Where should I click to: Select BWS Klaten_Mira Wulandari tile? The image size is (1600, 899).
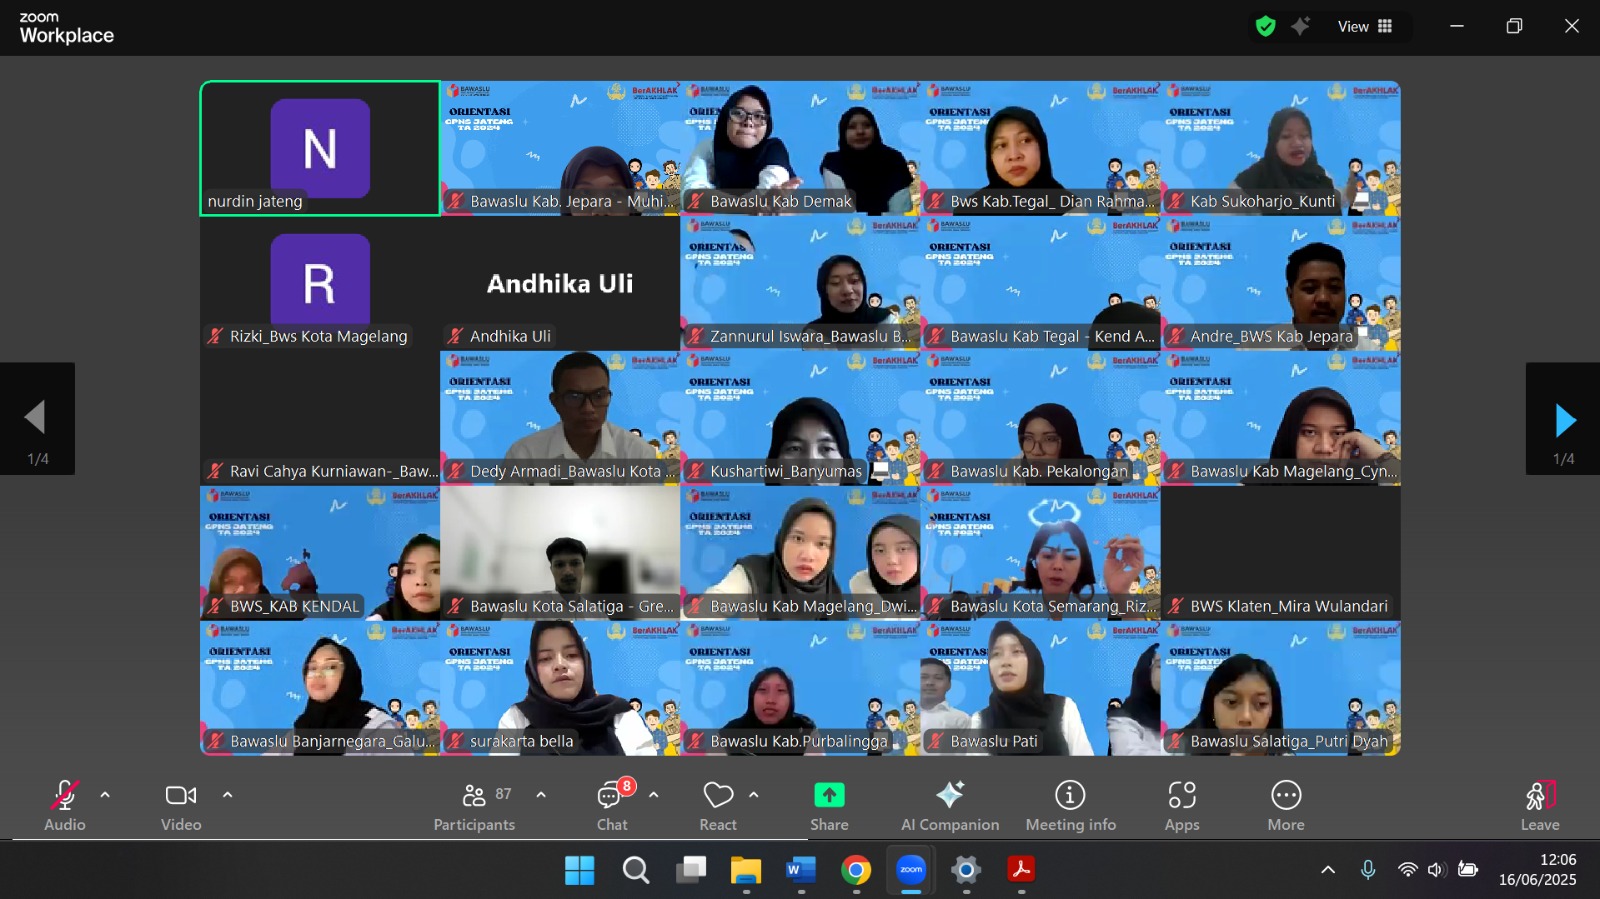click(x=1281, y=553)
